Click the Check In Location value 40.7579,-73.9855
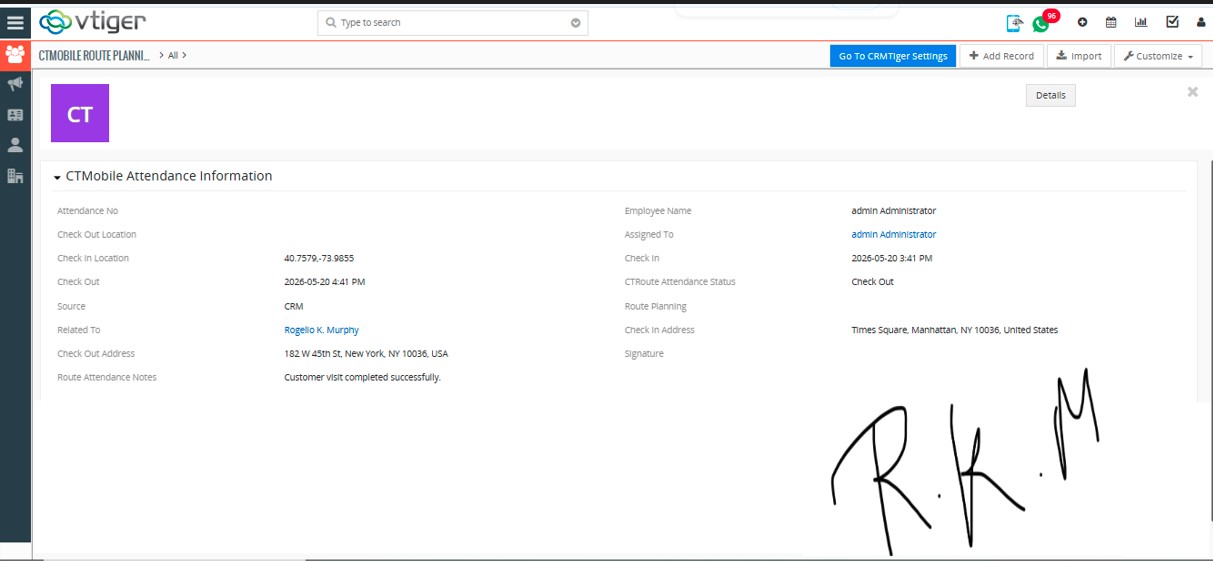Screen dimensions: 1213x562 click(319, 258)
